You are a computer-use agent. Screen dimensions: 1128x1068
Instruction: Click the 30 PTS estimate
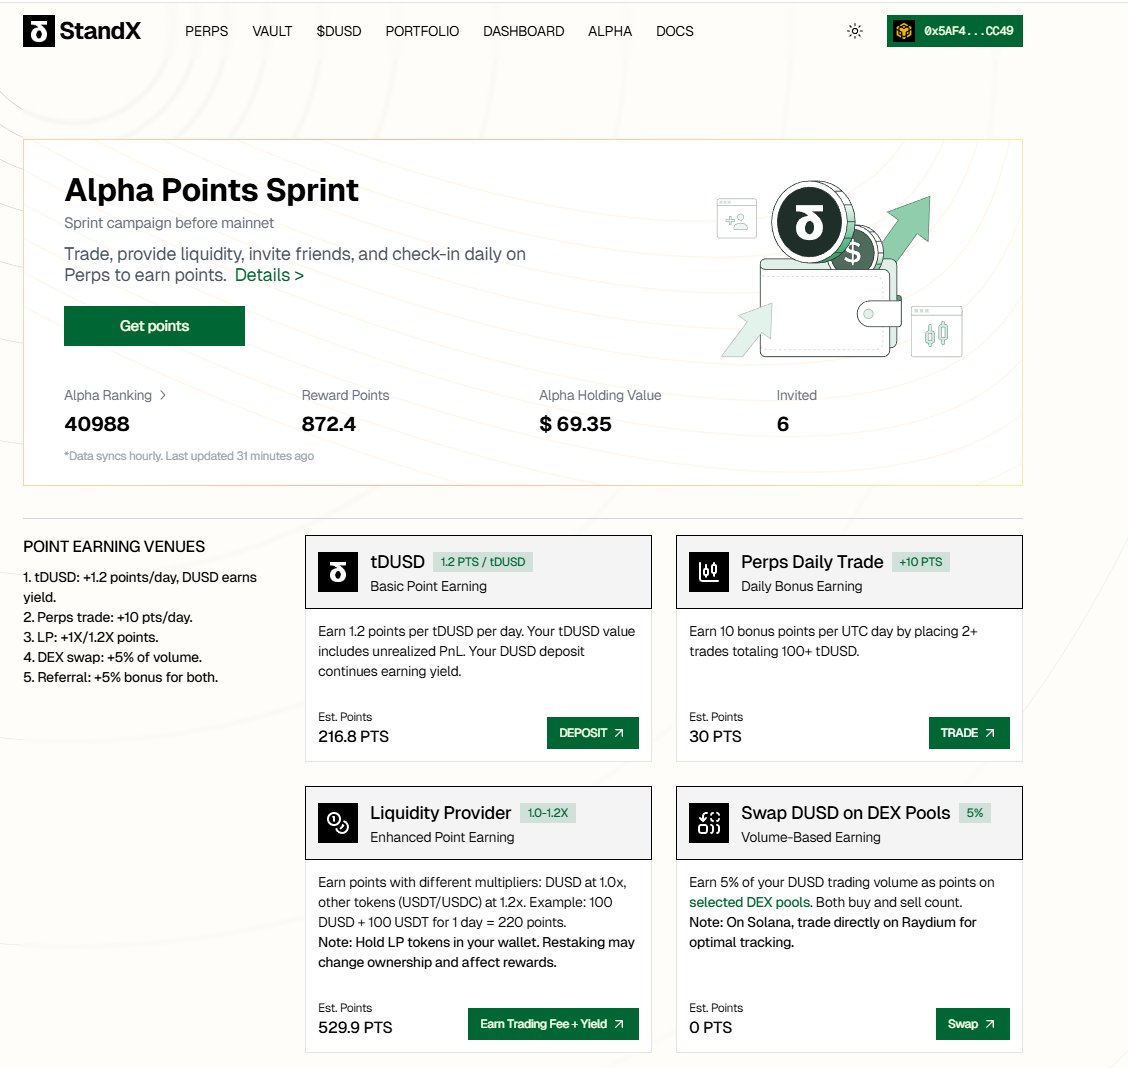pos(715,736)
